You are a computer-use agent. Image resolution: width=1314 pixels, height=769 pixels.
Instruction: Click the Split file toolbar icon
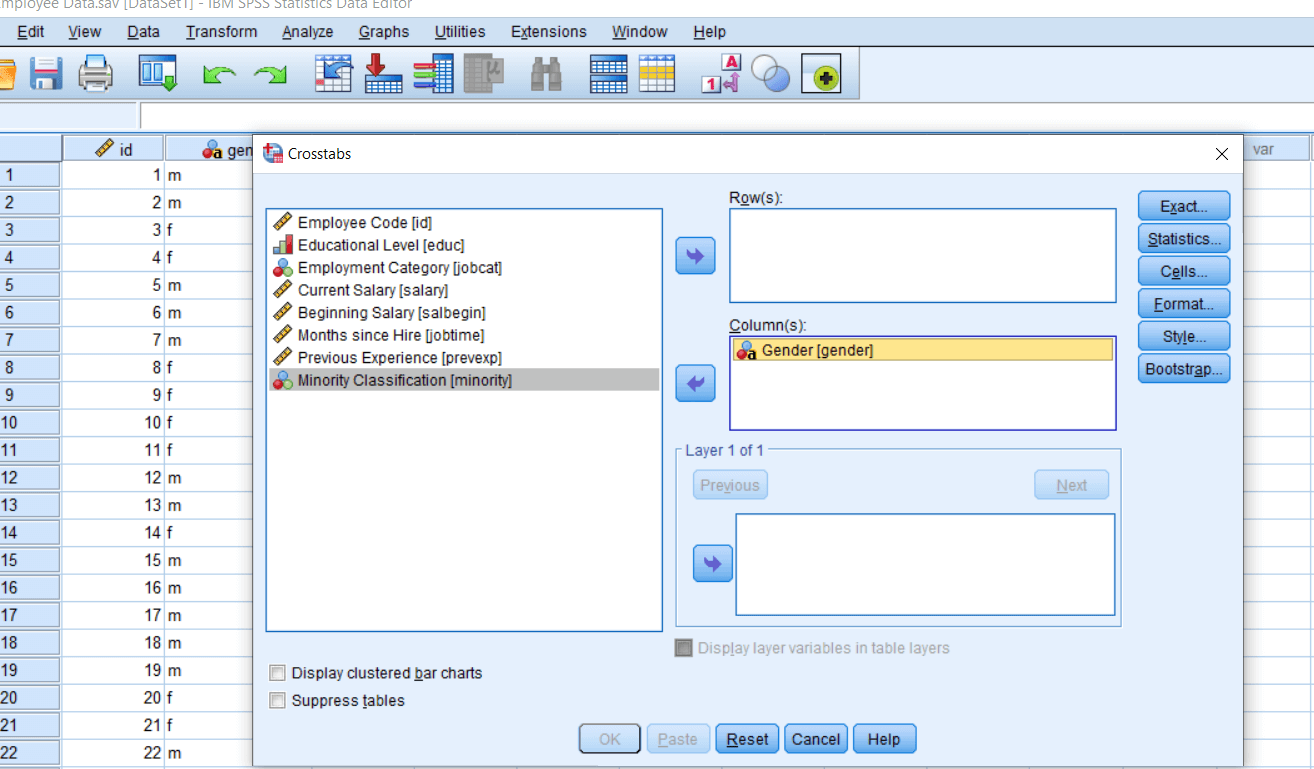[x=608, y=74]
